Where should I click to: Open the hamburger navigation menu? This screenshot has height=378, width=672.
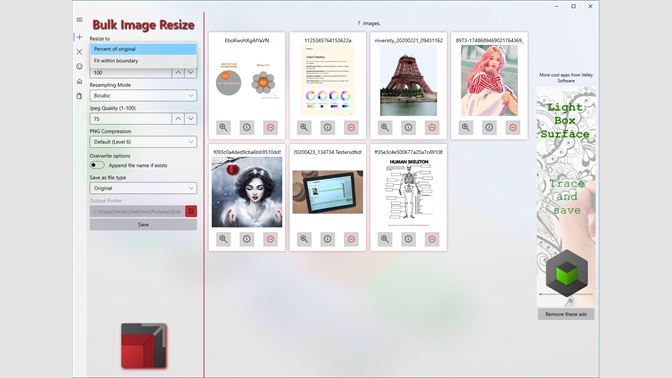(x=79, y=20)
